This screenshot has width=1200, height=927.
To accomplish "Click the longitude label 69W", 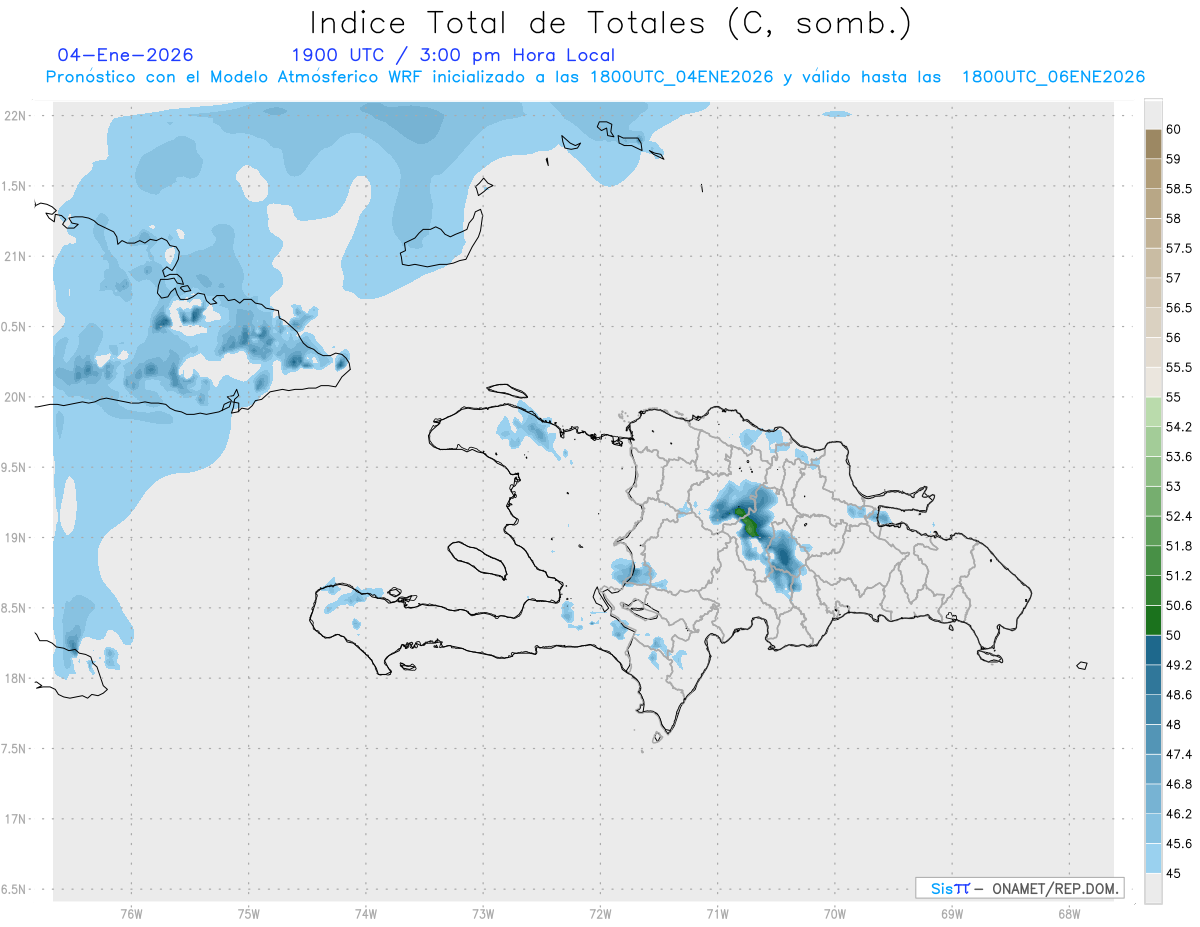I will pyautogui.click(x=952, y=914).
